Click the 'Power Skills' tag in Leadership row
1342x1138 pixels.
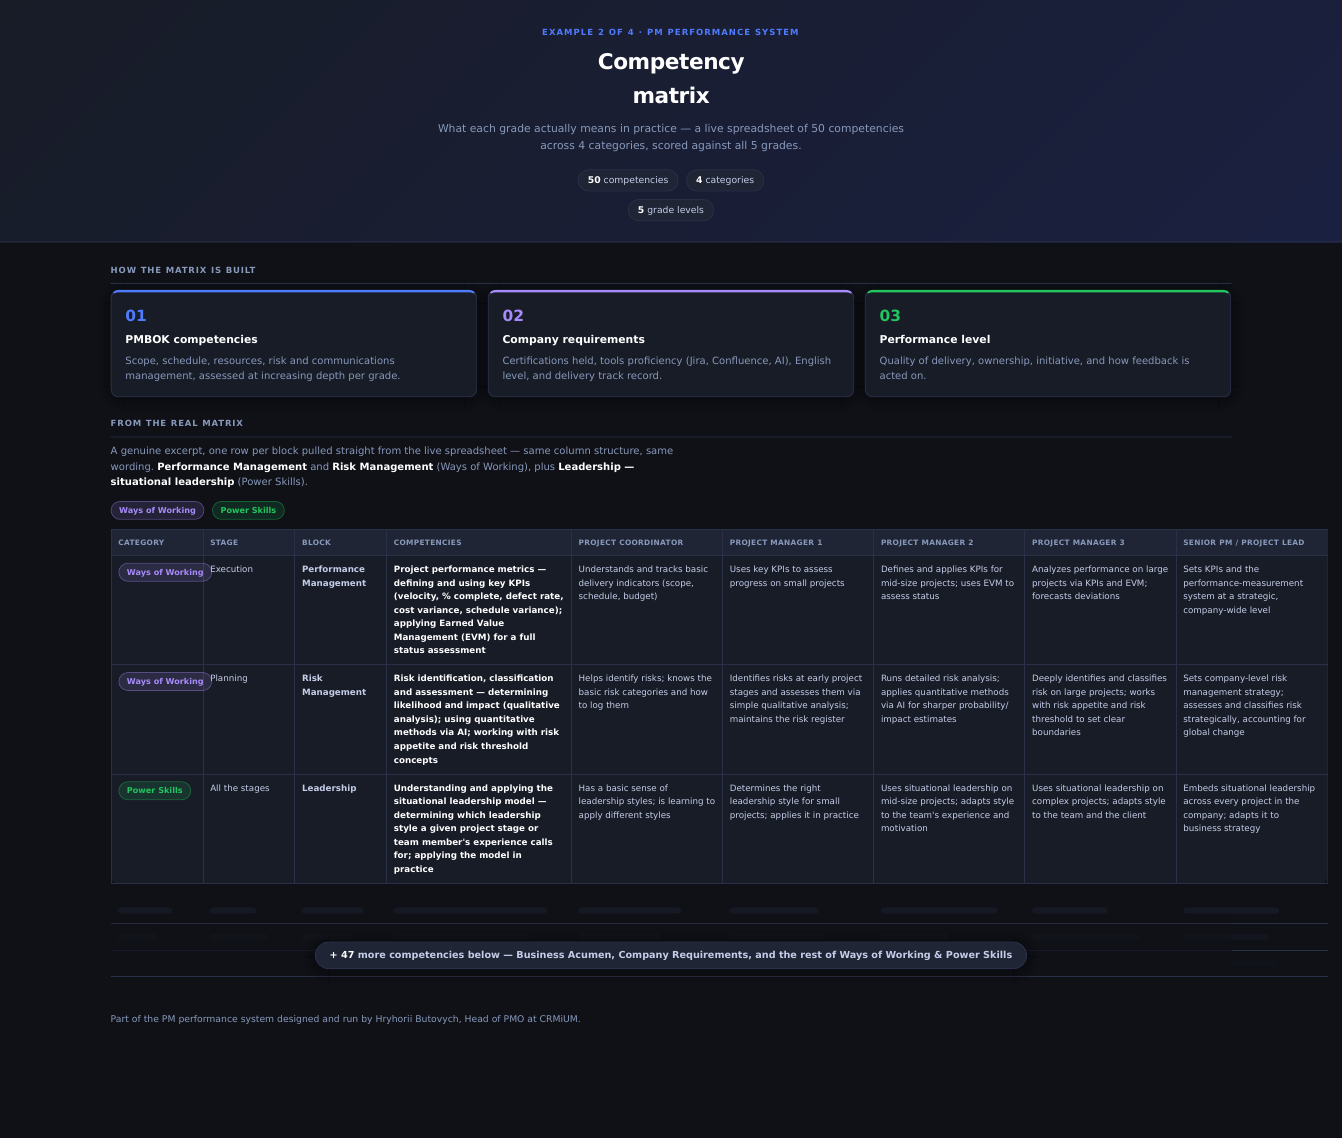155,790
